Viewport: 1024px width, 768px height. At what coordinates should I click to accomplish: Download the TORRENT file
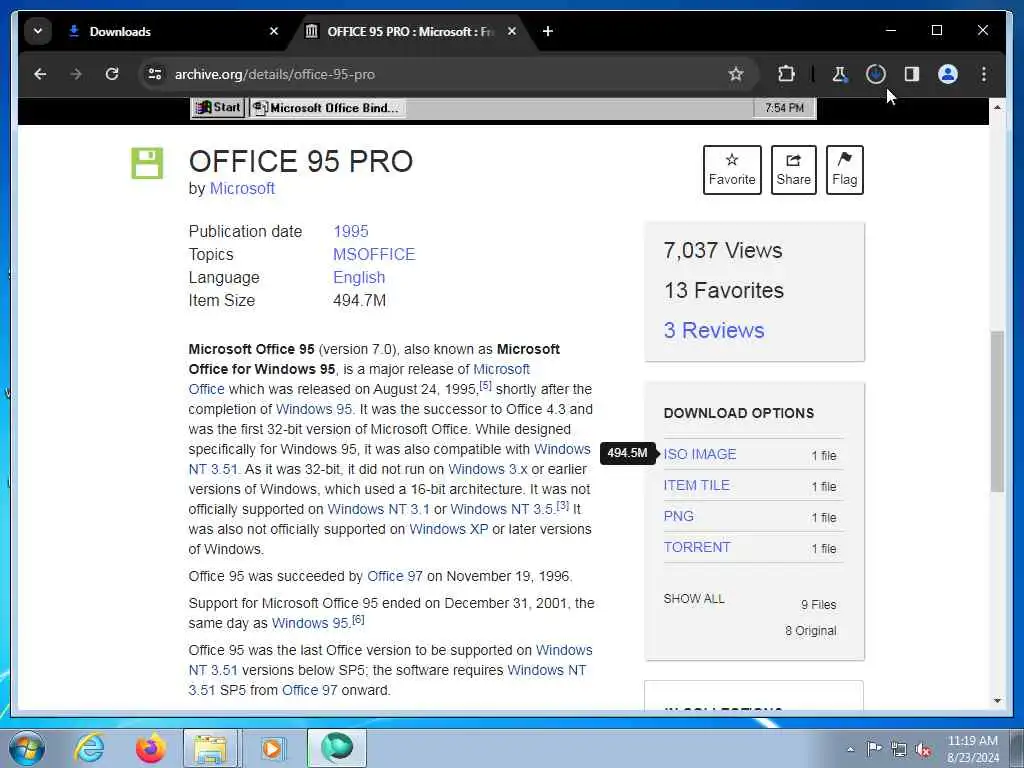point(697,547)
